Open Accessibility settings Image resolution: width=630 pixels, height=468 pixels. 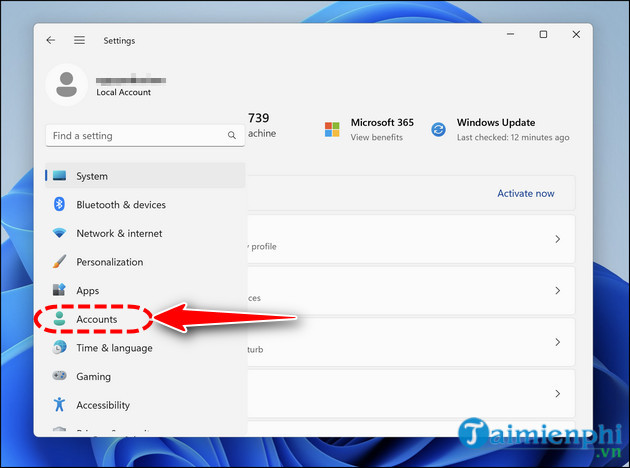103,405
